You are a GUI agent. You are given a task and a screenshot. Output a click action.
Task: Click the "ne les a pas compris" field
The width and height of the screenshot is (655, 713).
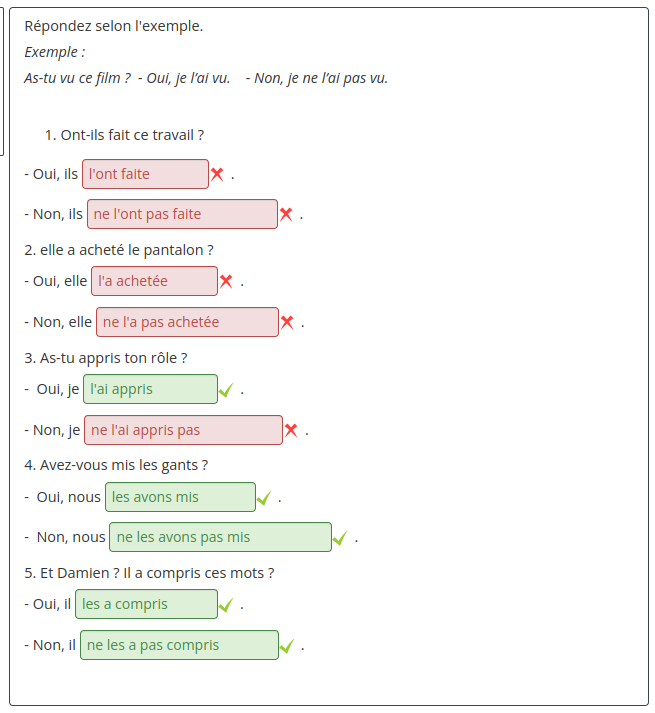point(179,645)
